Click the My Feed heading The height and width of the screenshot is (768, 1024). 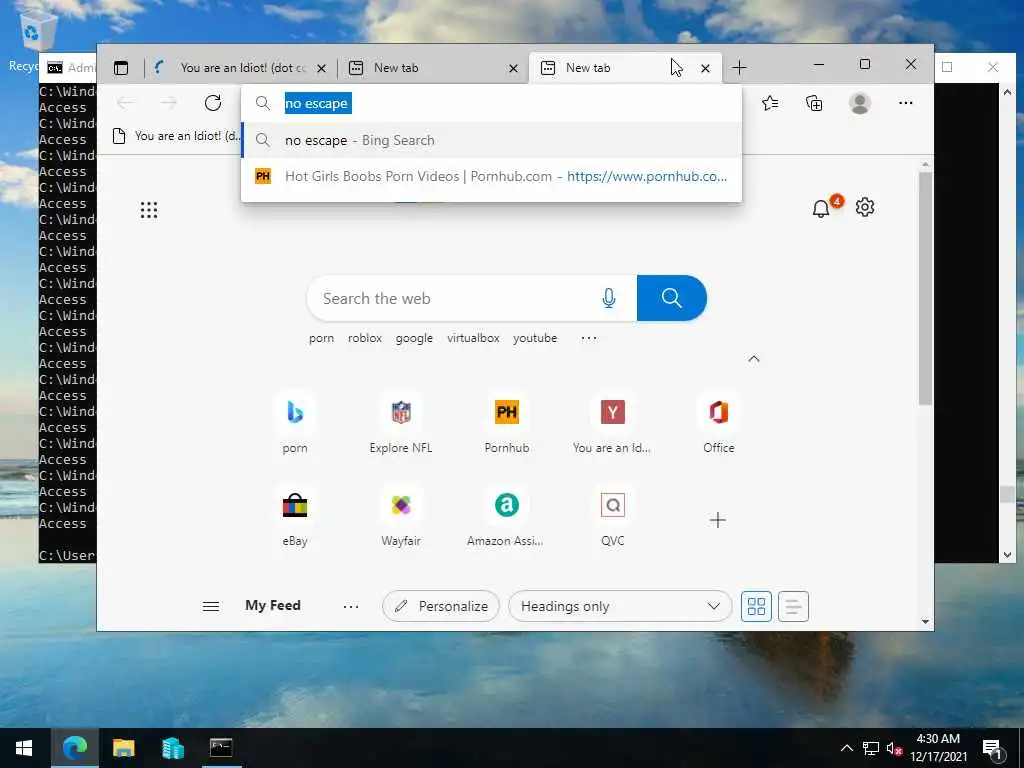pyautogui.click(x=273, y=605)
